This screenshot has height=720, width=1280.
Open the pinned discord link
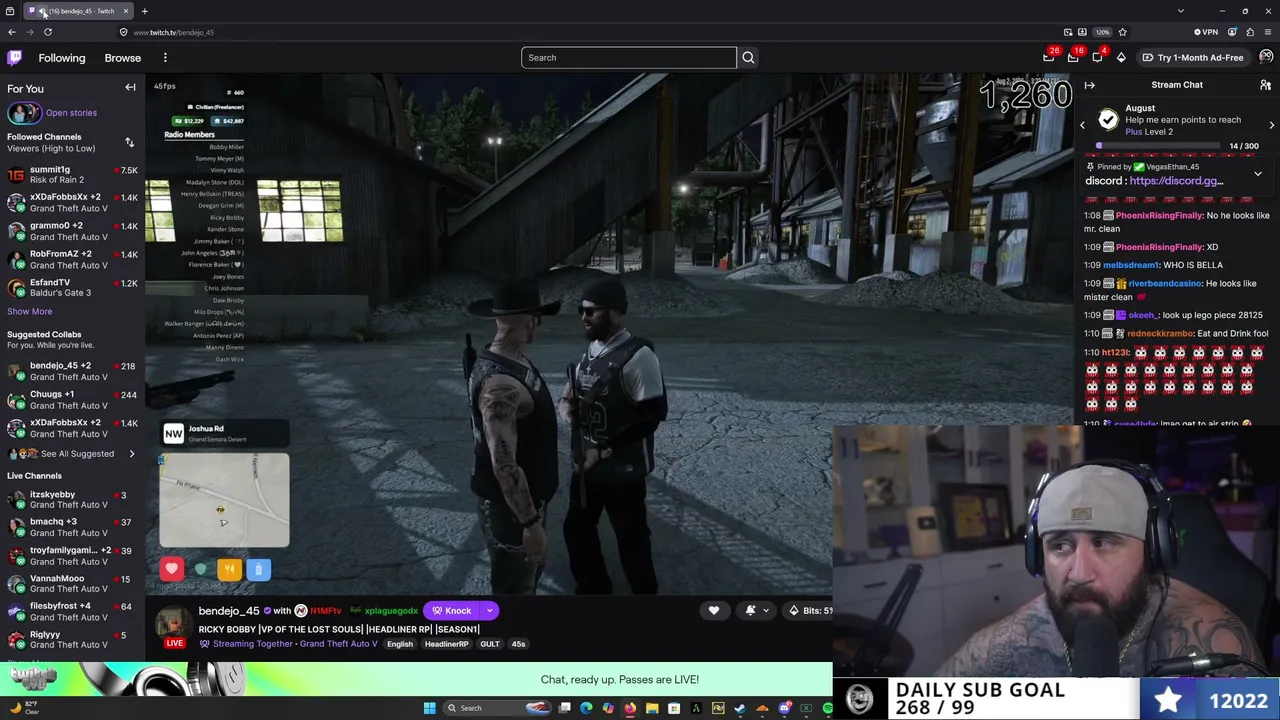(x=1176, y=181)
